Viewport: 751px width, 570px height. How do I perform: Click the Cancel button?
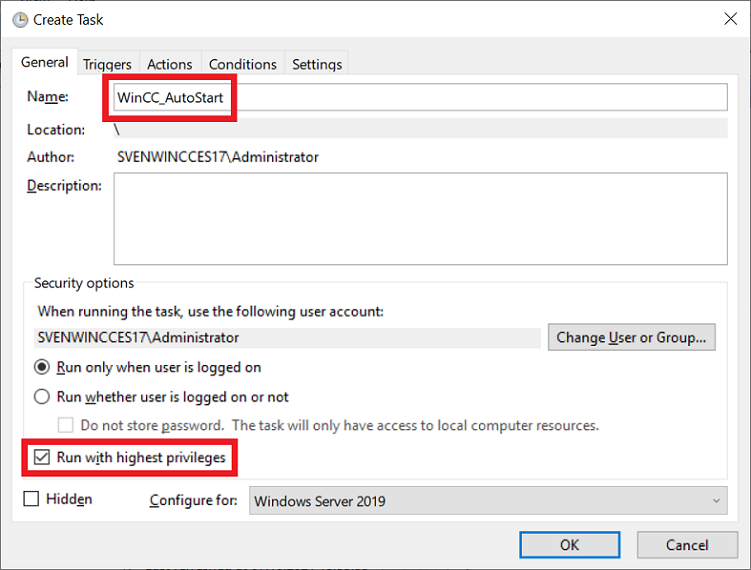(687, 545)
